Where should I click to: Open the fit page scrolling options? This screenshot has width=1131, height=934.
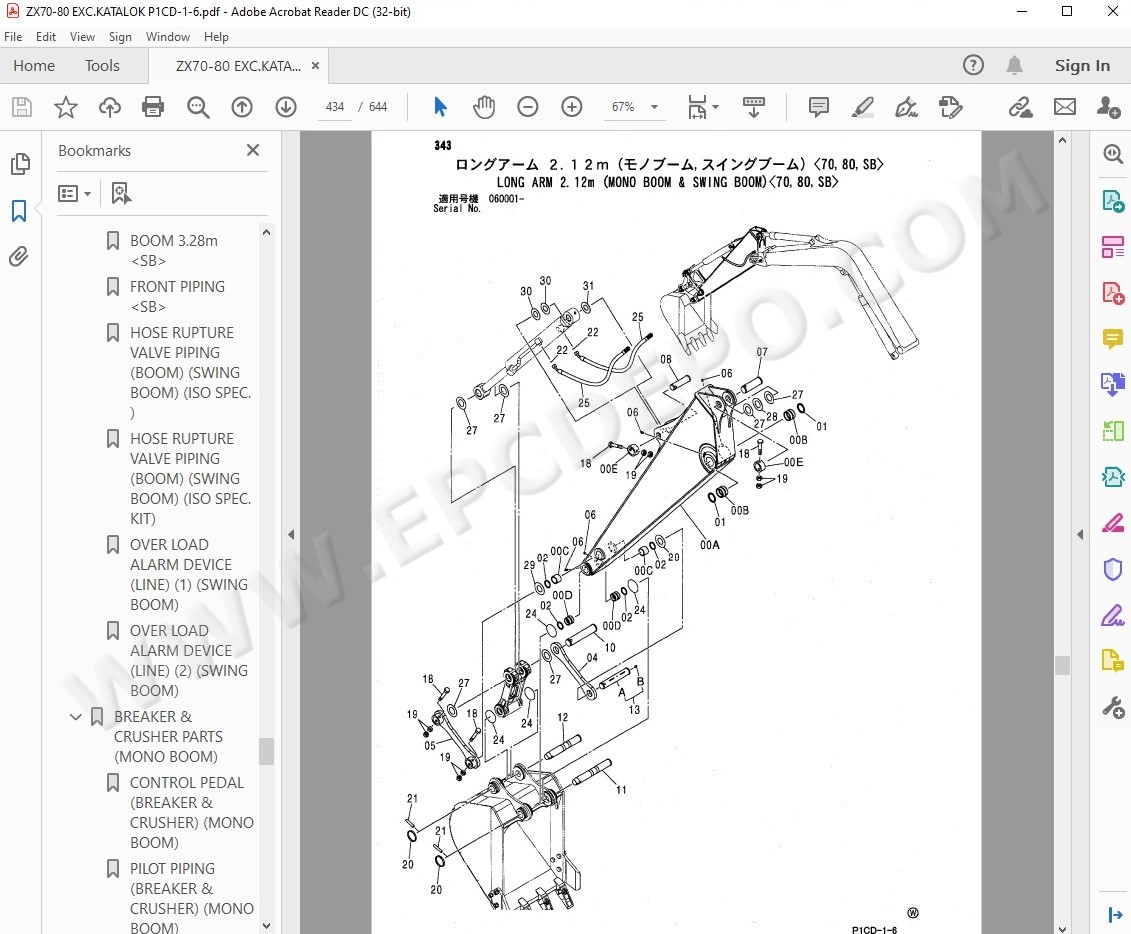[703, 107]
